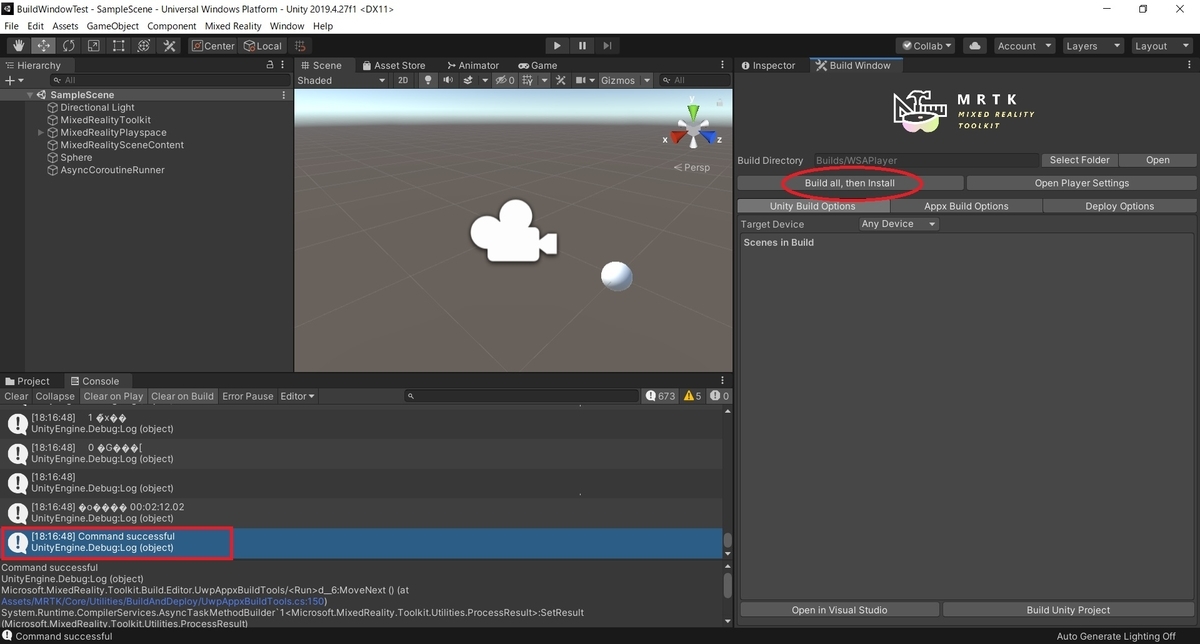This screenshot has width=1200, height=644.
Task: Select the Scale tool
Action: coord(94,46)
